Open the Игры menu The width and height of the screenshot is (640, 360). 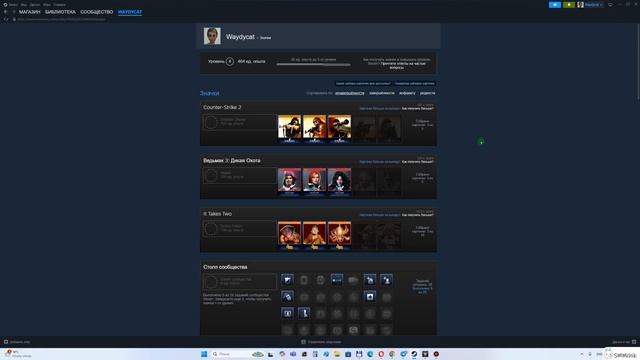click(x=47, y=4)
